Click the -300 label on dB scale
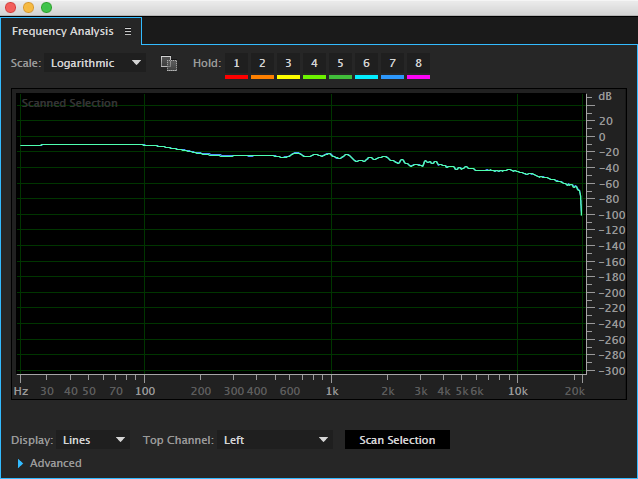638x479 pixels. click(612, 371)
